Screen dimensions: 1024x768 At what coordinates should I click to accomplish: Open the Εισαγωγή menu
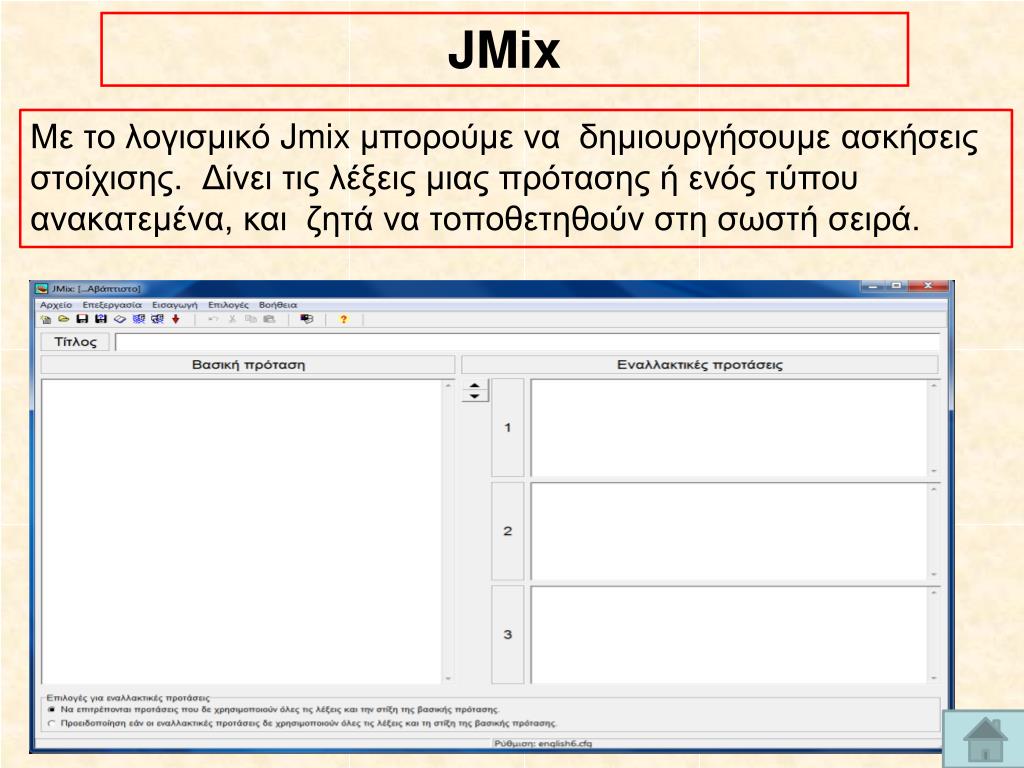pos(174,305)
